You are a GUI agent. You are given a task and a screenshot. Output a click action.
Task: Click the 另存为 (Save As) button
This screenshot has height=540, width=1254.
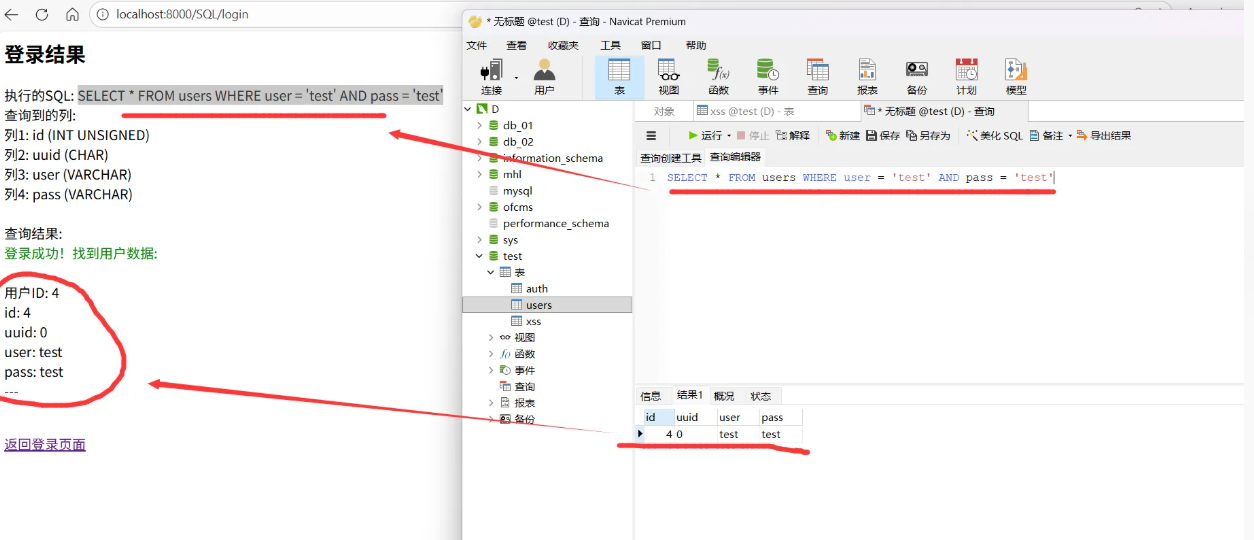point(929,135)
